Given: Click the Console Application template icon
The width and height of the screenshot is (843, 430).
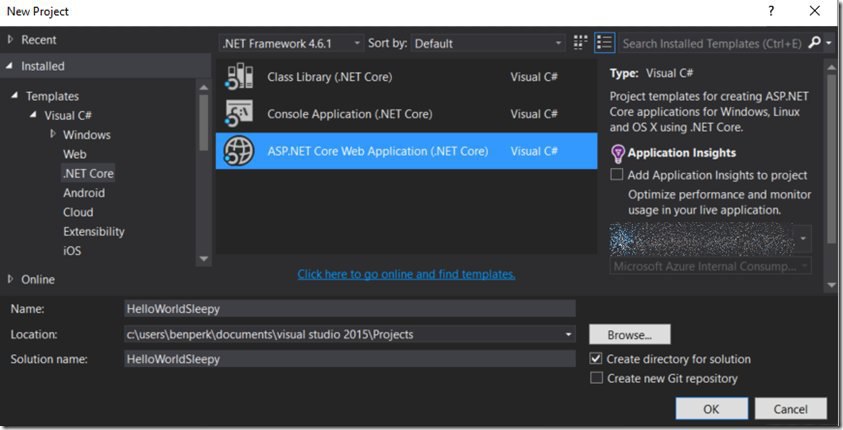Looking at the screenshot, I should [x=239, y=113].
